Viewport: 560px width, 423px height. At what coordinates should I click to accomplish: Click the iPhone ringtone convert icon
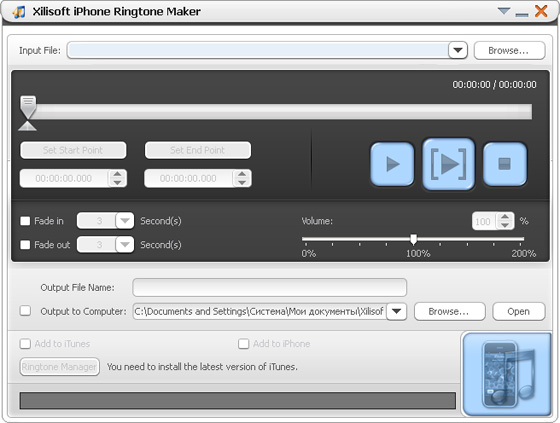(x=506, y=374)
